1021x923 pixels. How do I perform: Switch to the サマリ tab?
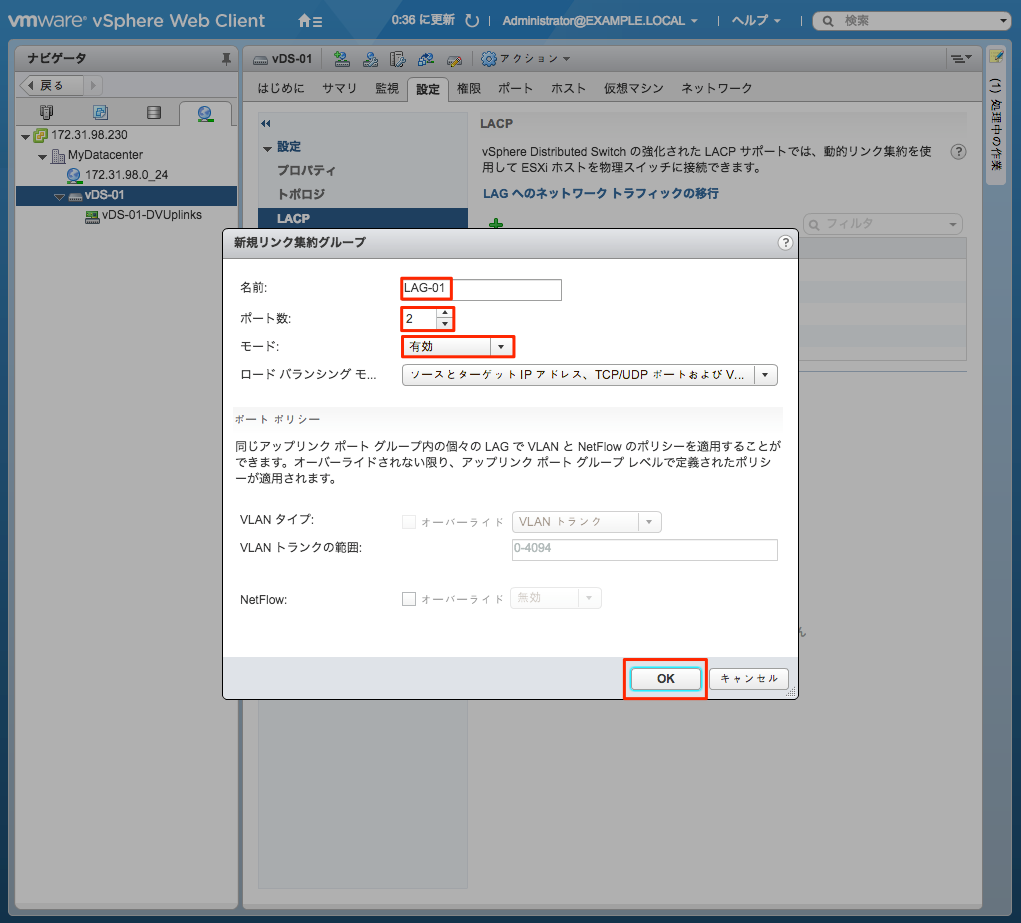pos(339,88)
